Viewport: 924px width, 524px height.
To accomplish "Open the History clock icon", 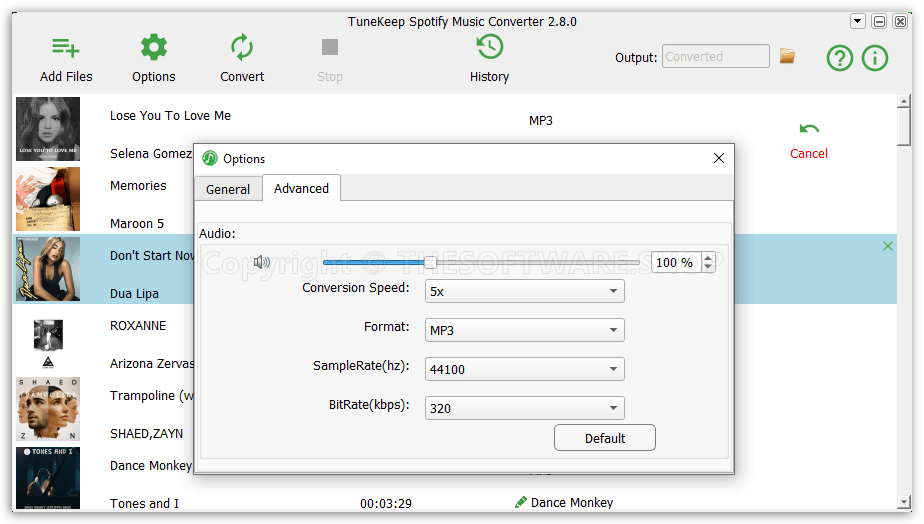I will point(490,47).
